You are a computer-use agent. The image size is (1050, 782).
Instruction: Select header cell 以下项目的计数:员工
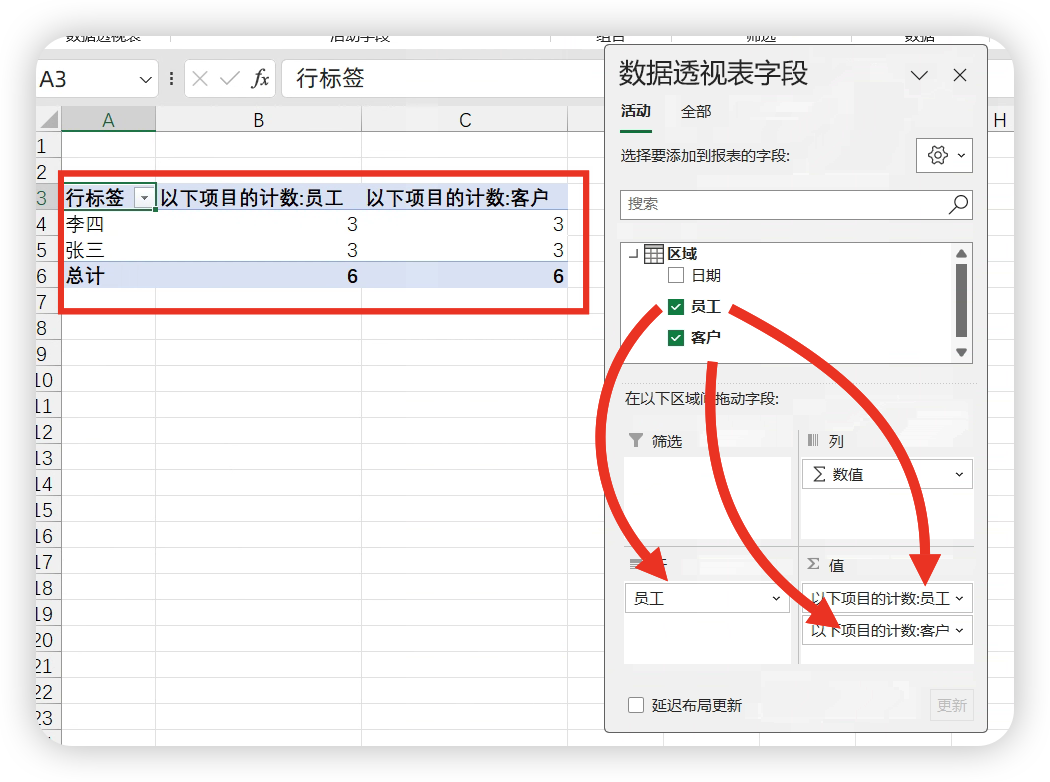pos(258,198)
